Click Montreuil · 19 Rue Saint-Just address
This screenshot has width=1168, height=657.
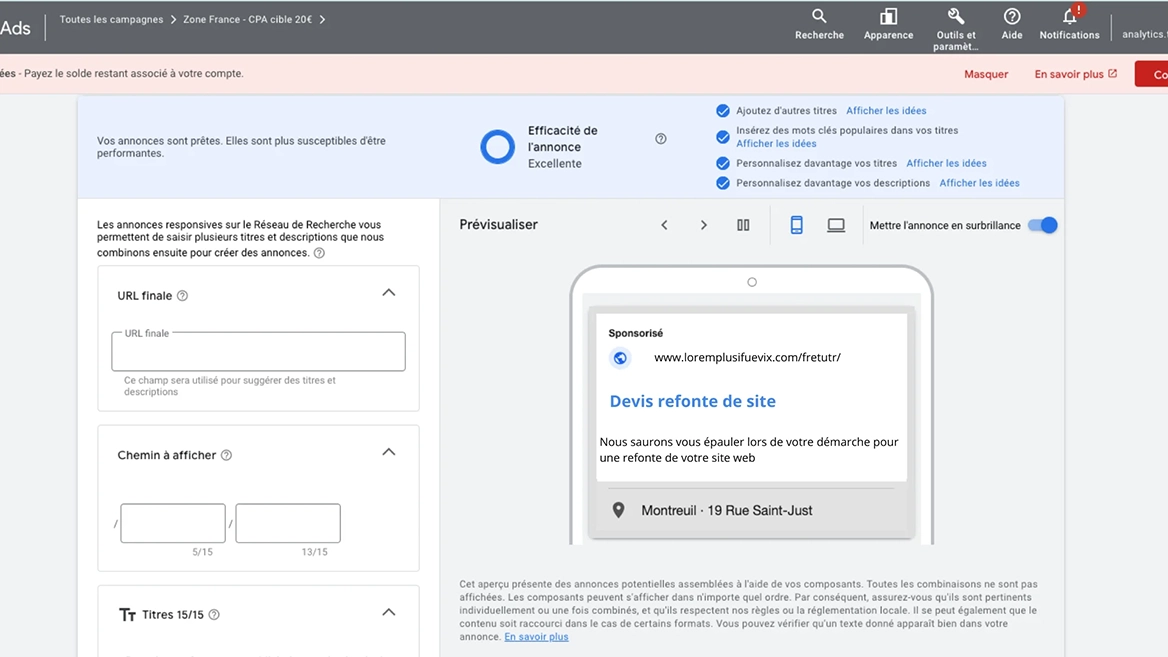tap(726, 511)
